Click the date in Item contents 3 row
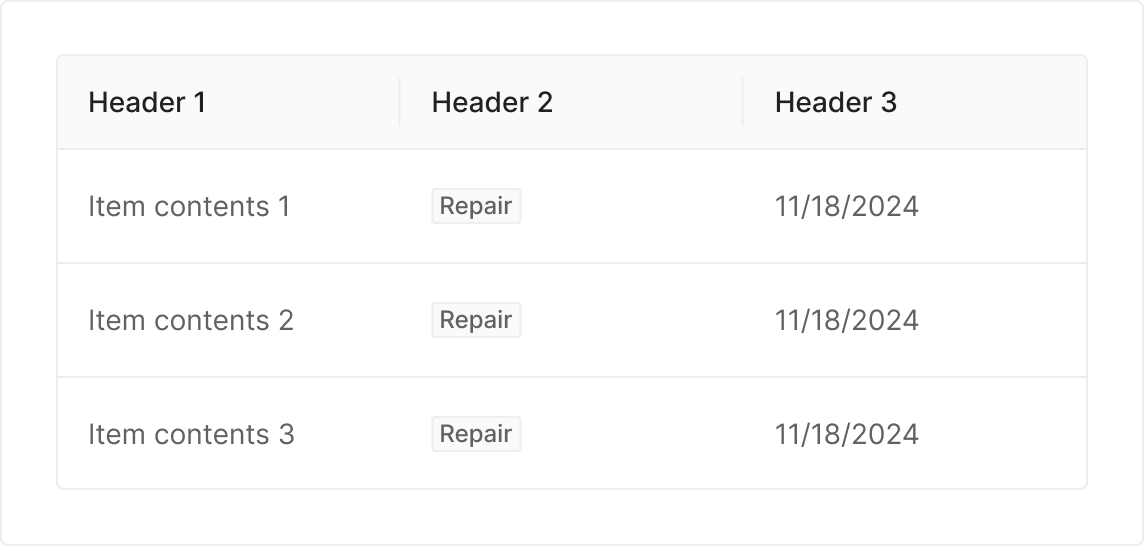 coord(846,435)
